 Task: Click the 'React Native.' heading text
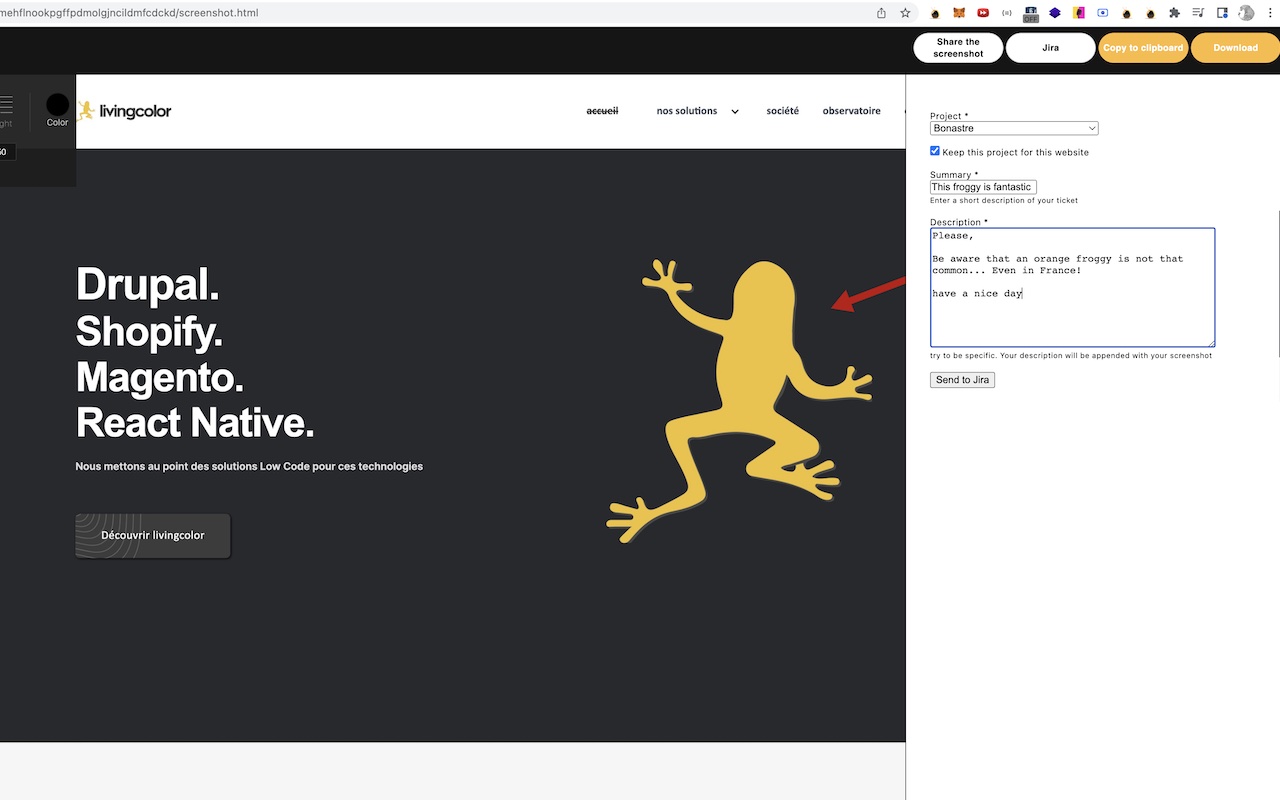click(195, 423)
